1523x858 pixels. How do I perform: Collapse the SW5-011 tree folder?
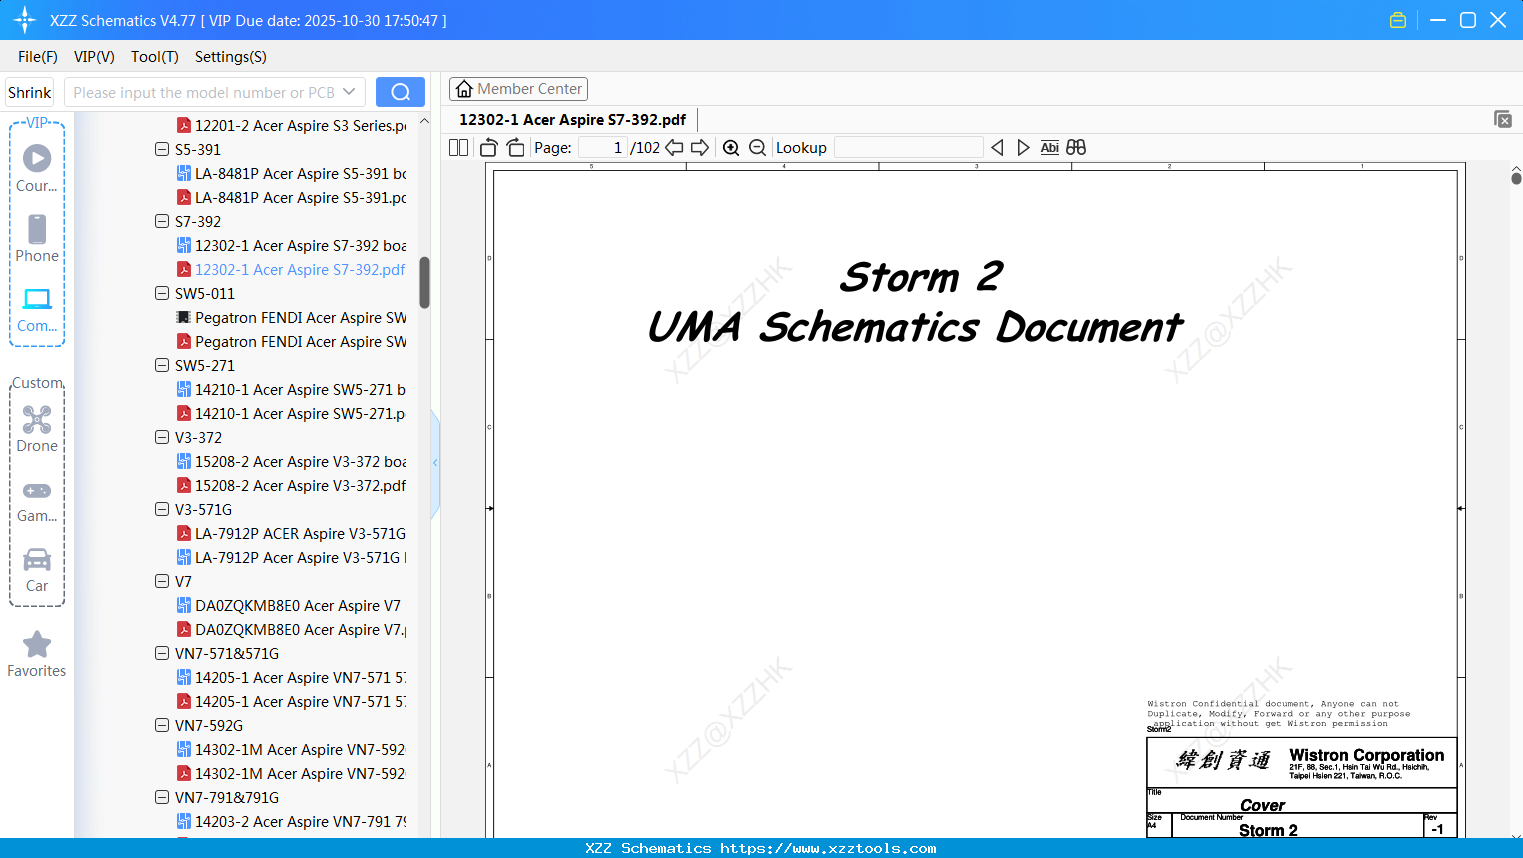point(162,293)
